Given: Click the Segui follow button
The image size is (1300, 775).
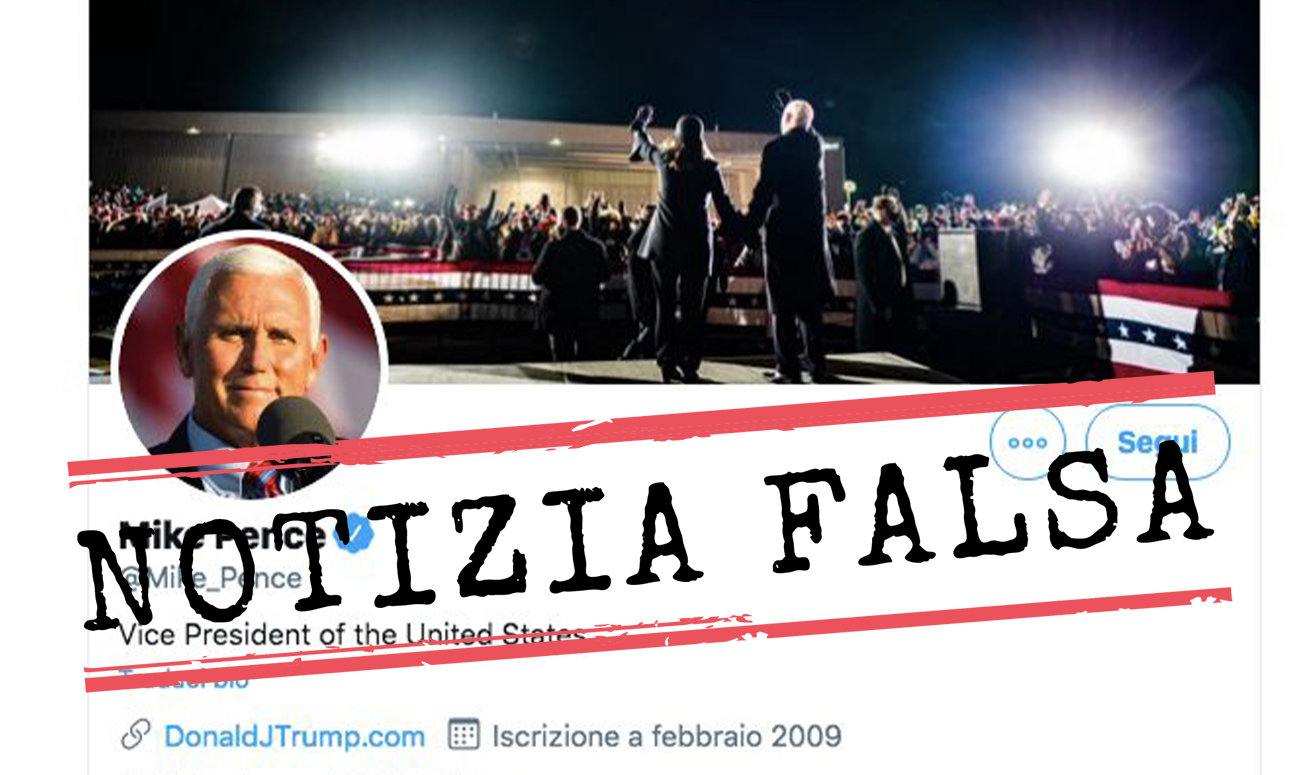Looking at the screenshot, I should point(1158,441).
